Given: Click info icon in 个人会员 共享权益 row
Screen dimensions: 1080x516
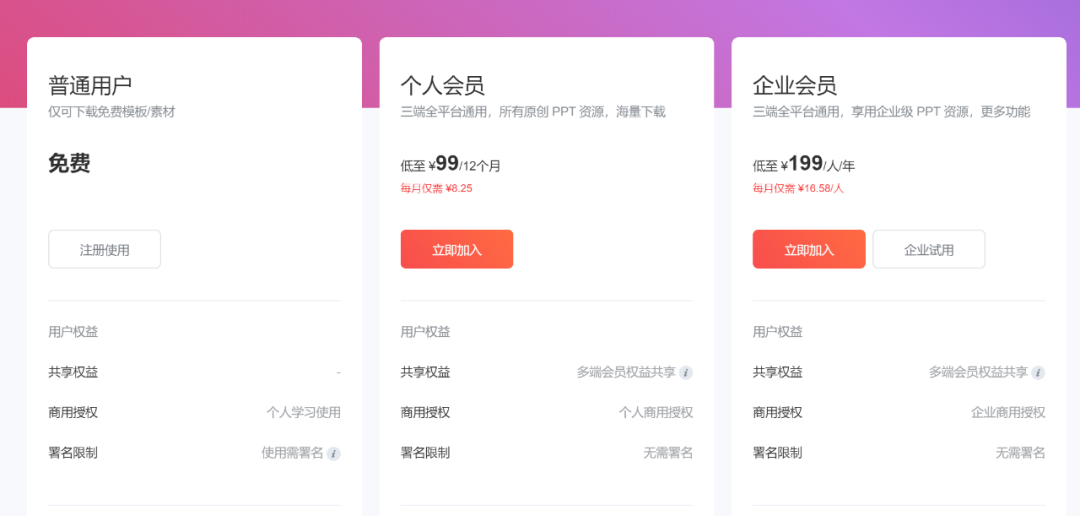Looking at the screenshot, I should [685, 373].
